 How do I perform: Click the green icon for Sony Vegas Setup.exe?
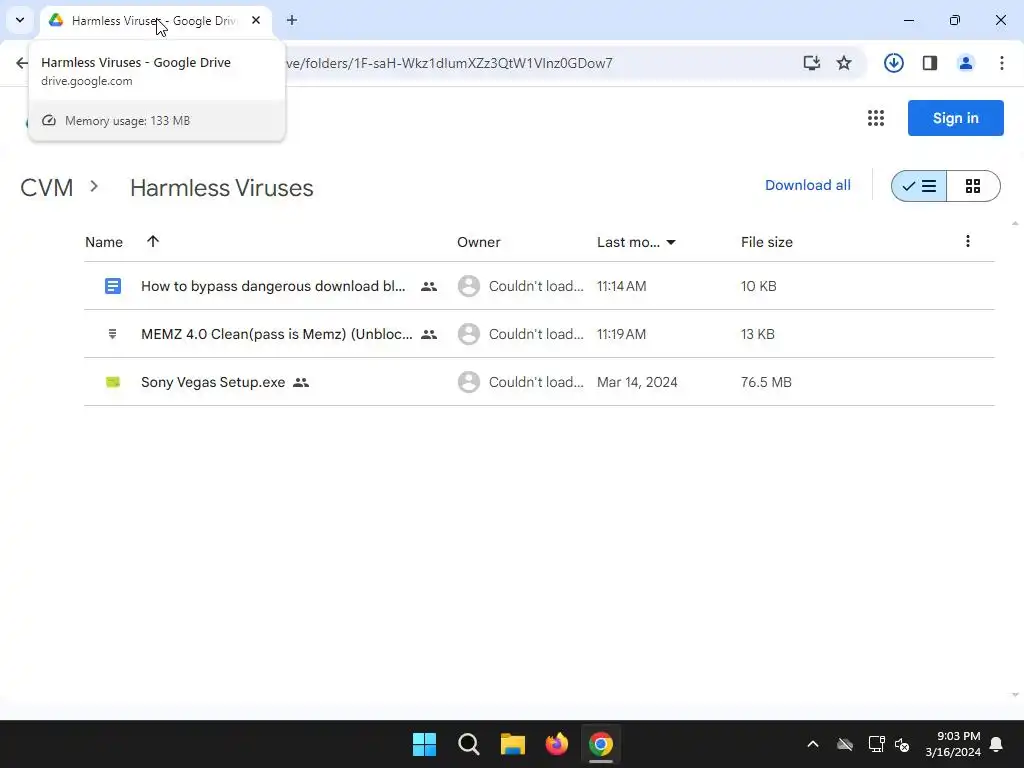coord(113,382)
